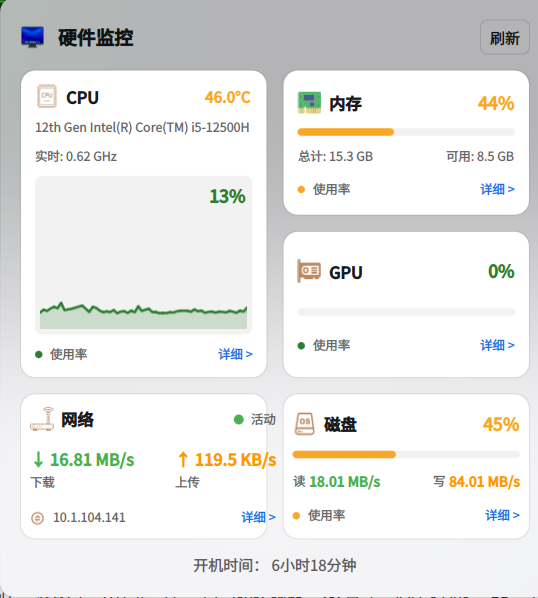Click the orange upload arrow icon
Screen dimensions: 538x598
pyautogui.click(x=183, y=459)
